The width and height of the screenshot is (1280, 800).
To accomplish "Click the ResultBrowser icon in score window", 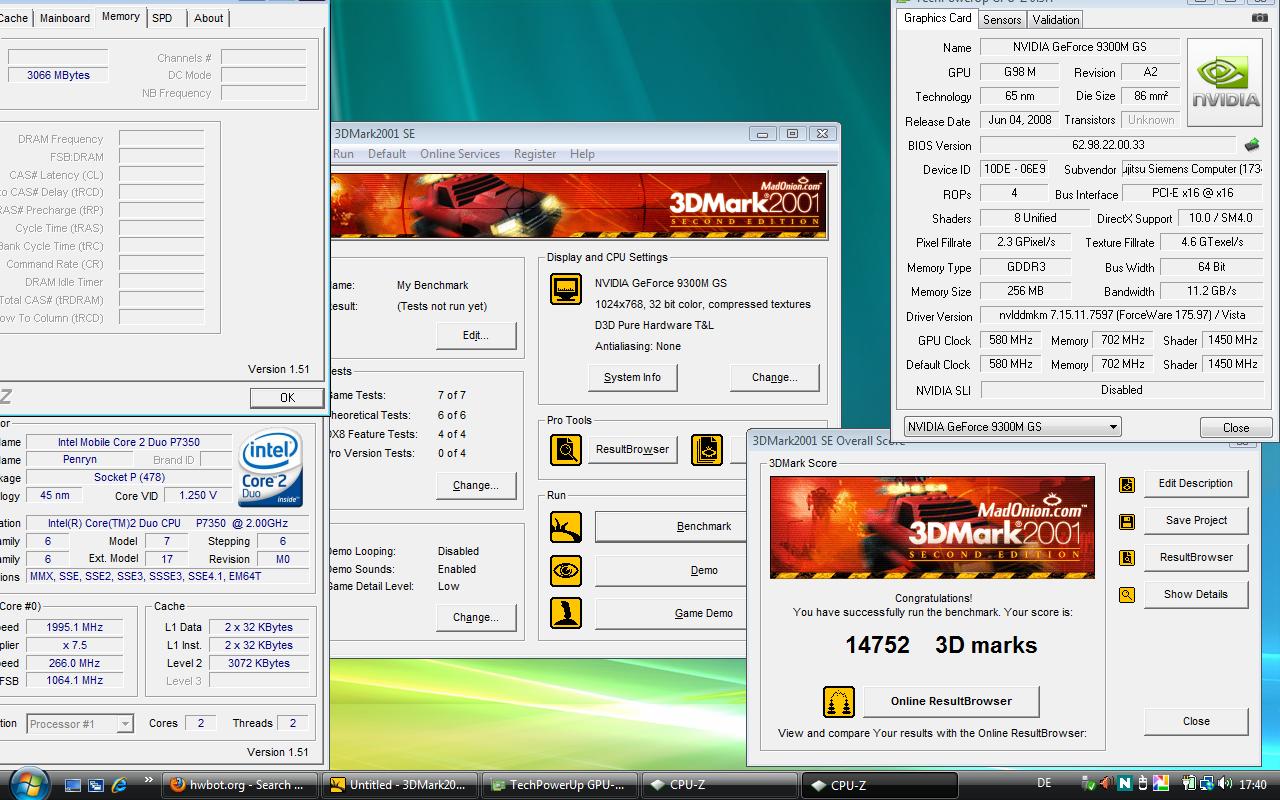I will pos(1127,558).
